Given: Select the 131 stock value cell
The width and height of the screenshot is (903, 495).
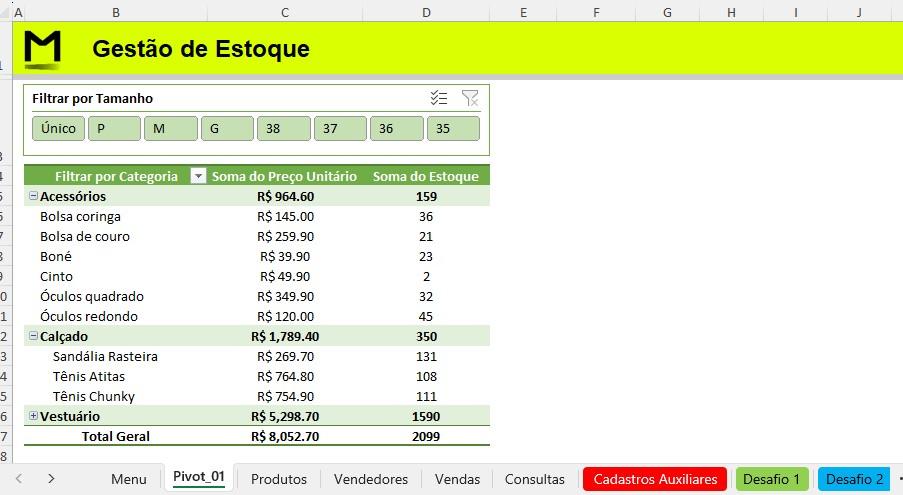Looking at the screenshot, I should click(426, 356).
